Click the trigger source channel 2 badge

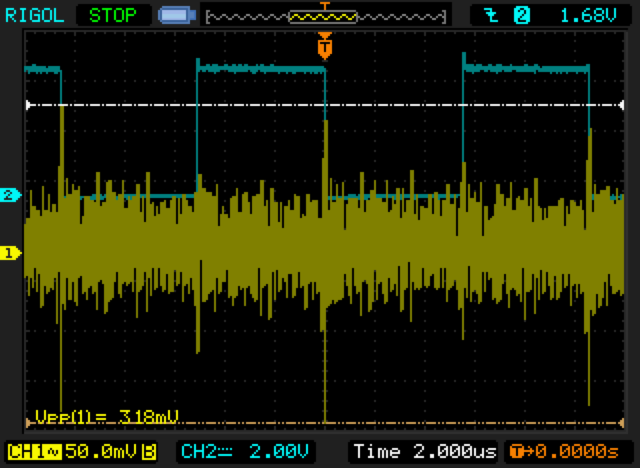tap(522, 16)
